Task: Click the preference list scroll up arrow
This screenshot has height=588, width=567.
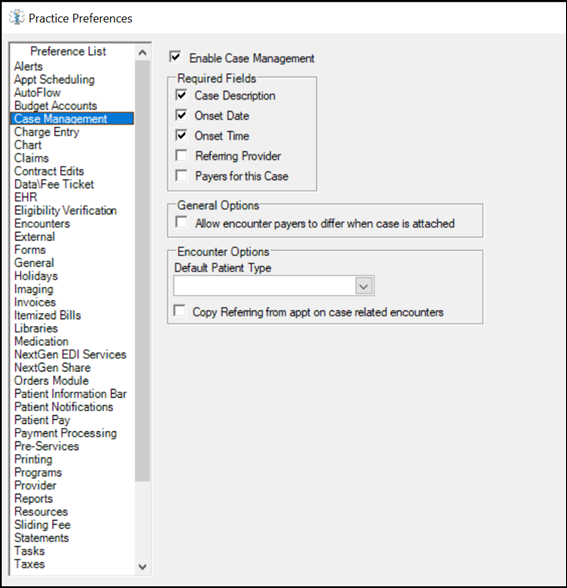Action: (x=142, y=52)
